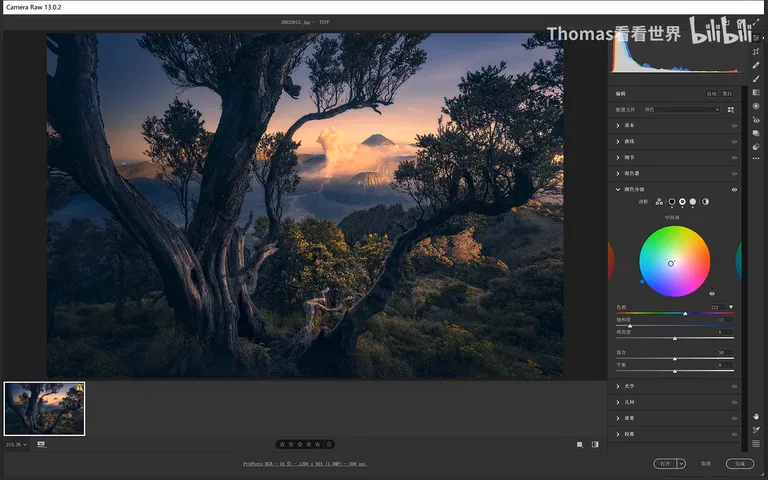Select the Hand tool
Viewport: 768px width, 480px height.
coord(756,416)
